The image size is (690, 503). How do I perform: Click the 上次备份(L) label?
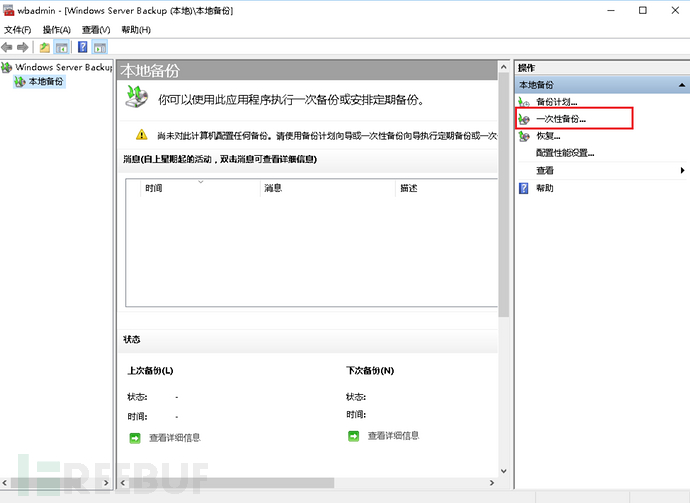(150, 371)
